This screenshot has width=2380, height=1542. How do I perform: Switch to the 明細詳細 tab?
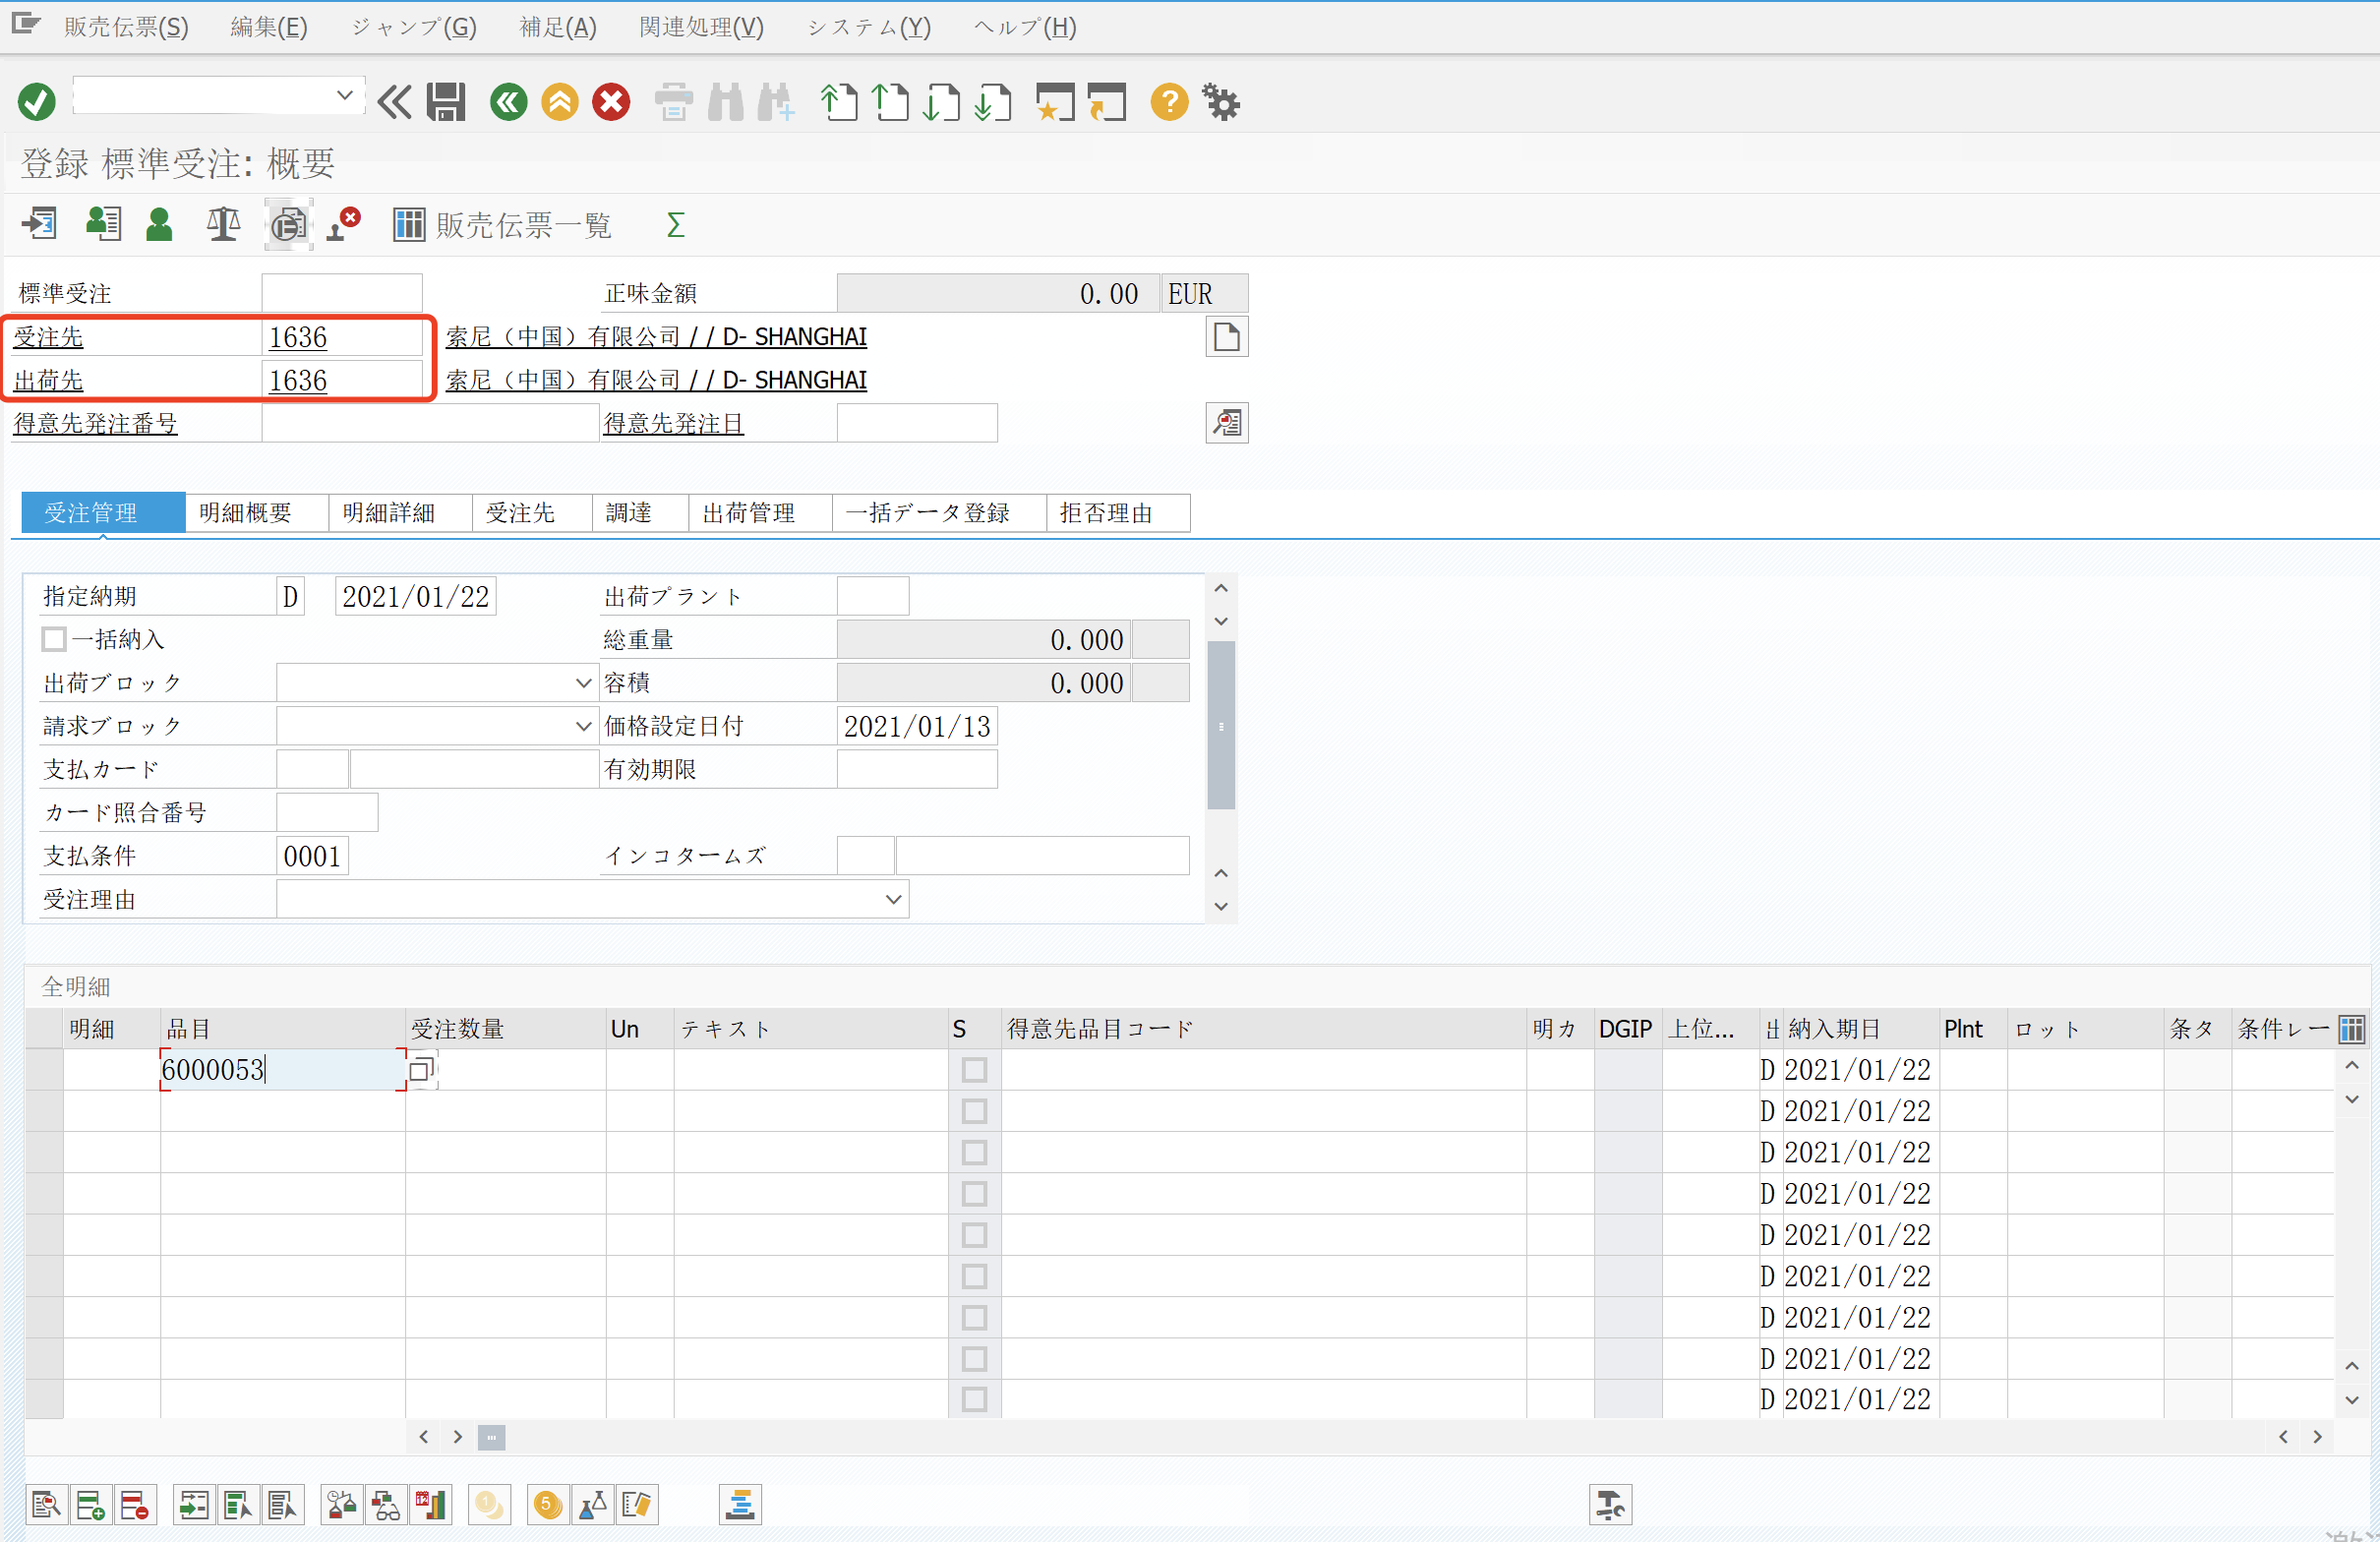[x=389, y=513]
